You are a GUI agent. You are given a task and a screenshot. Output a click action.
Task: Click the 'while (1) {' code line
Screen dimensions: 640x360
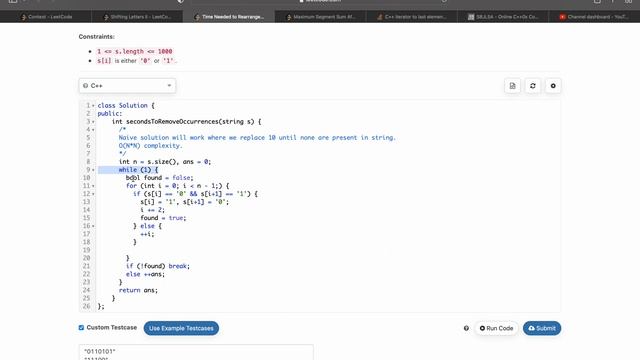point(138,170)
